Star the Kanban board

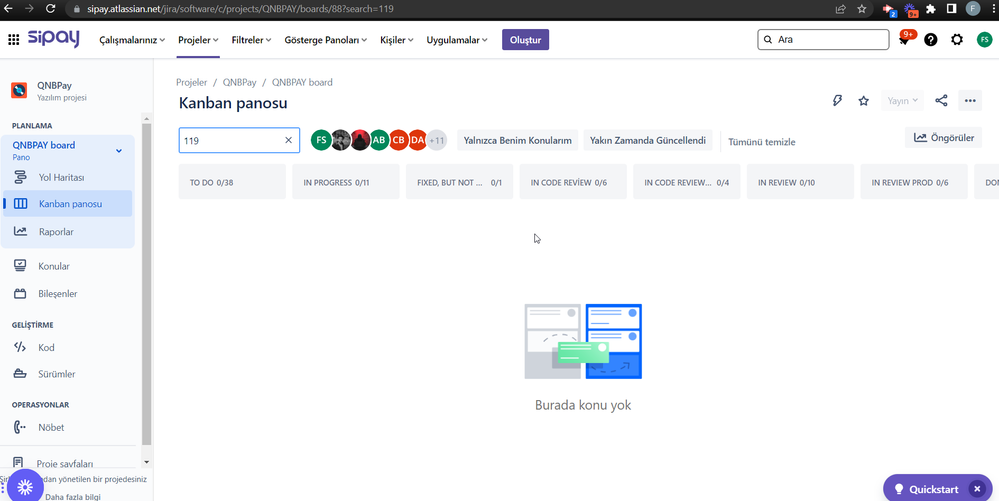863,101
